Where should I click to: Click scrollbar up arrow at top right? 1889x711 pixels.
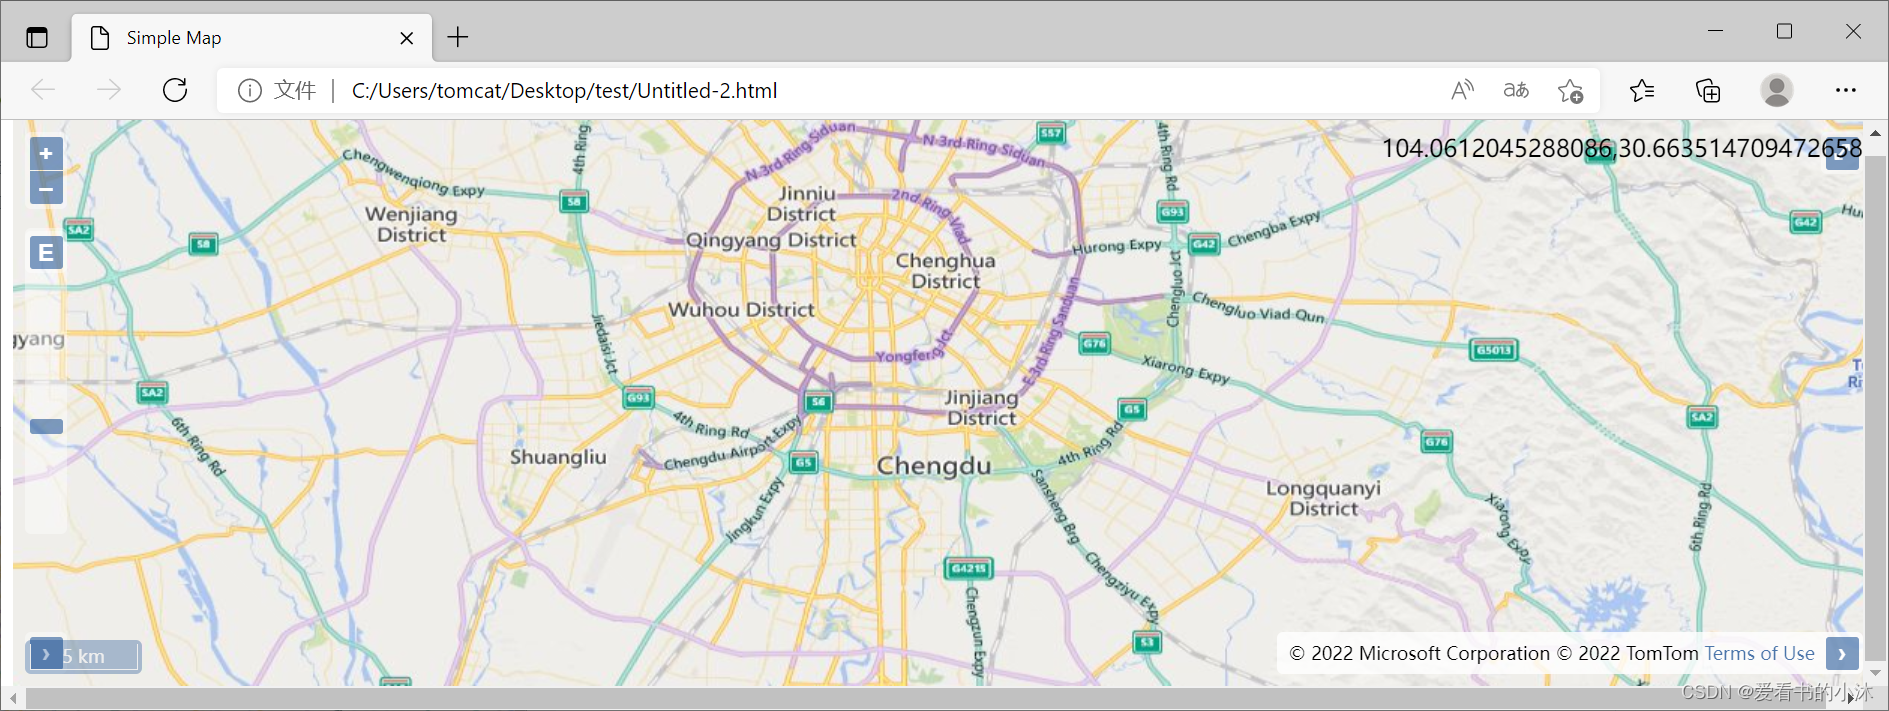click(1875, 132)
